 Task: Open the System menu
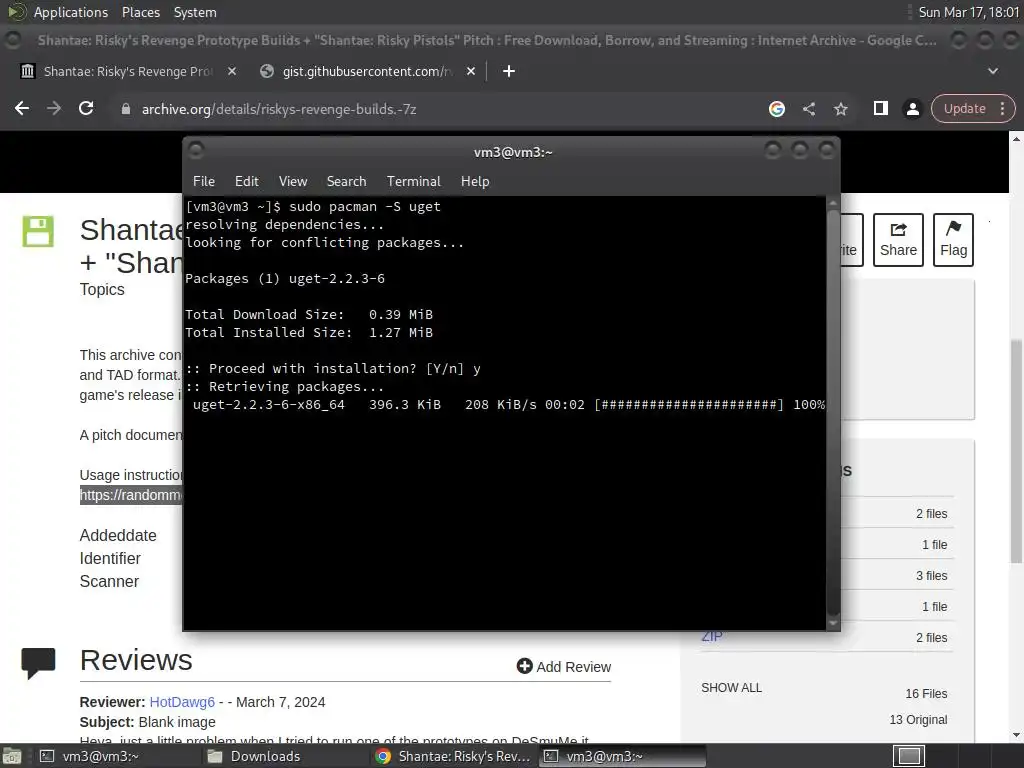tap(195, 12)
